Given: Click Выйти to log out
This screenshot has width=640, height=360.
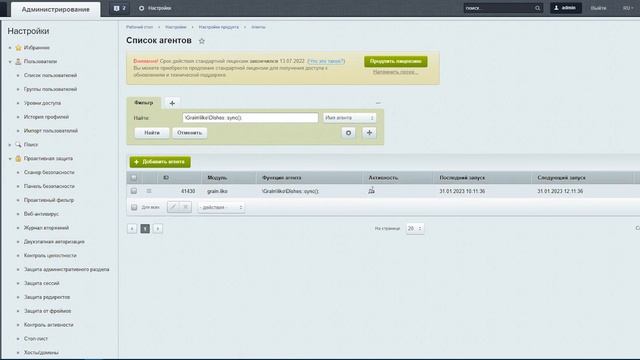Looking at the screenshot, I should [x=598, y=8].
